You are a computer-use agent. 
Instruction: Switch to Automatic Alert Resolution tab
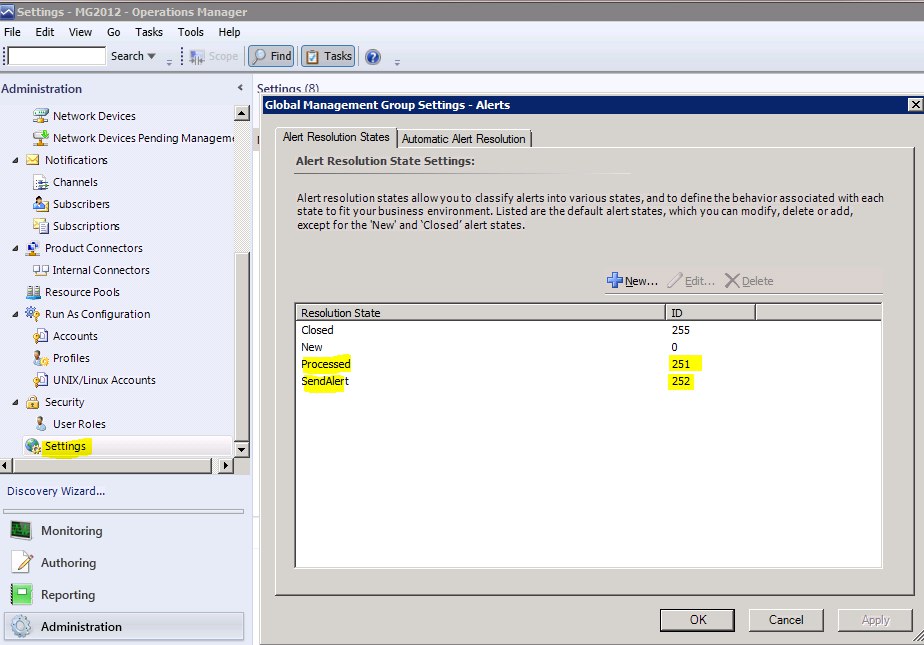coord(464,139)
